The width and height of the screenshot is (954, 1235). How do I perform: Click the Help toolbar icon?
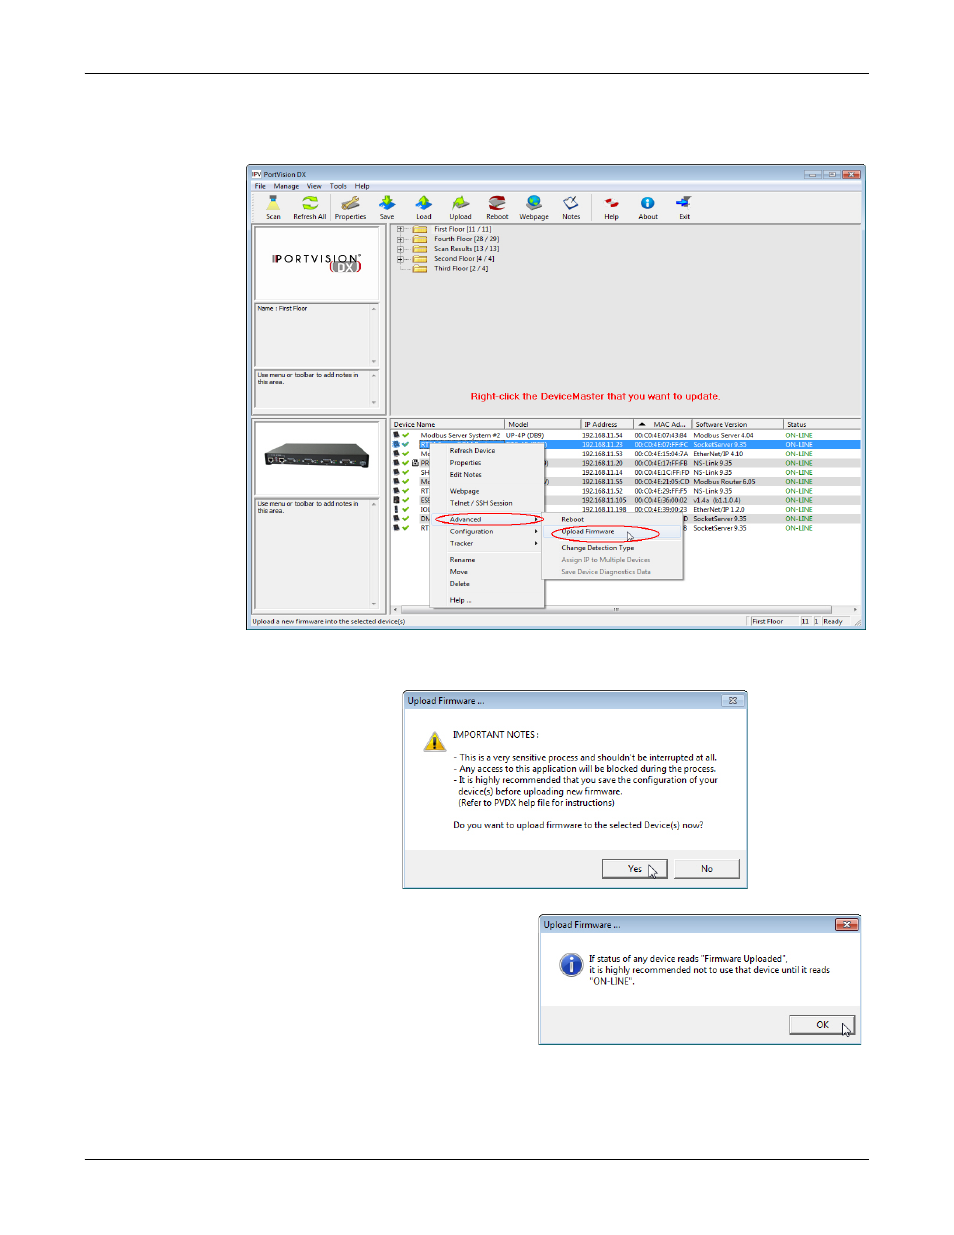pos(611,207)
